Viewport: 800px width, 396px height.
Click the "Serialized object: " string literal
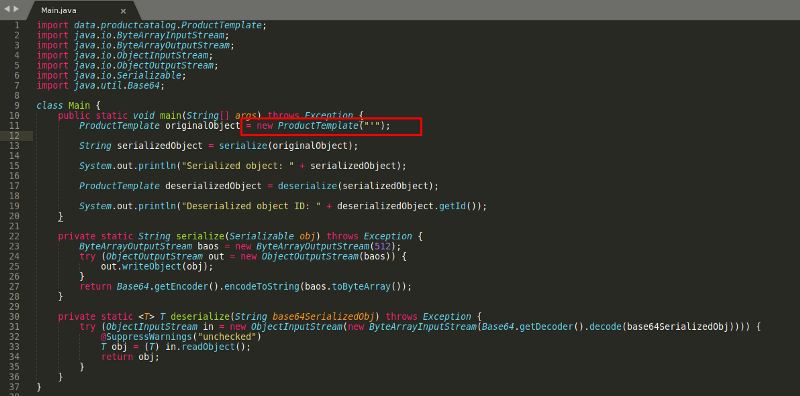point(245,166)
